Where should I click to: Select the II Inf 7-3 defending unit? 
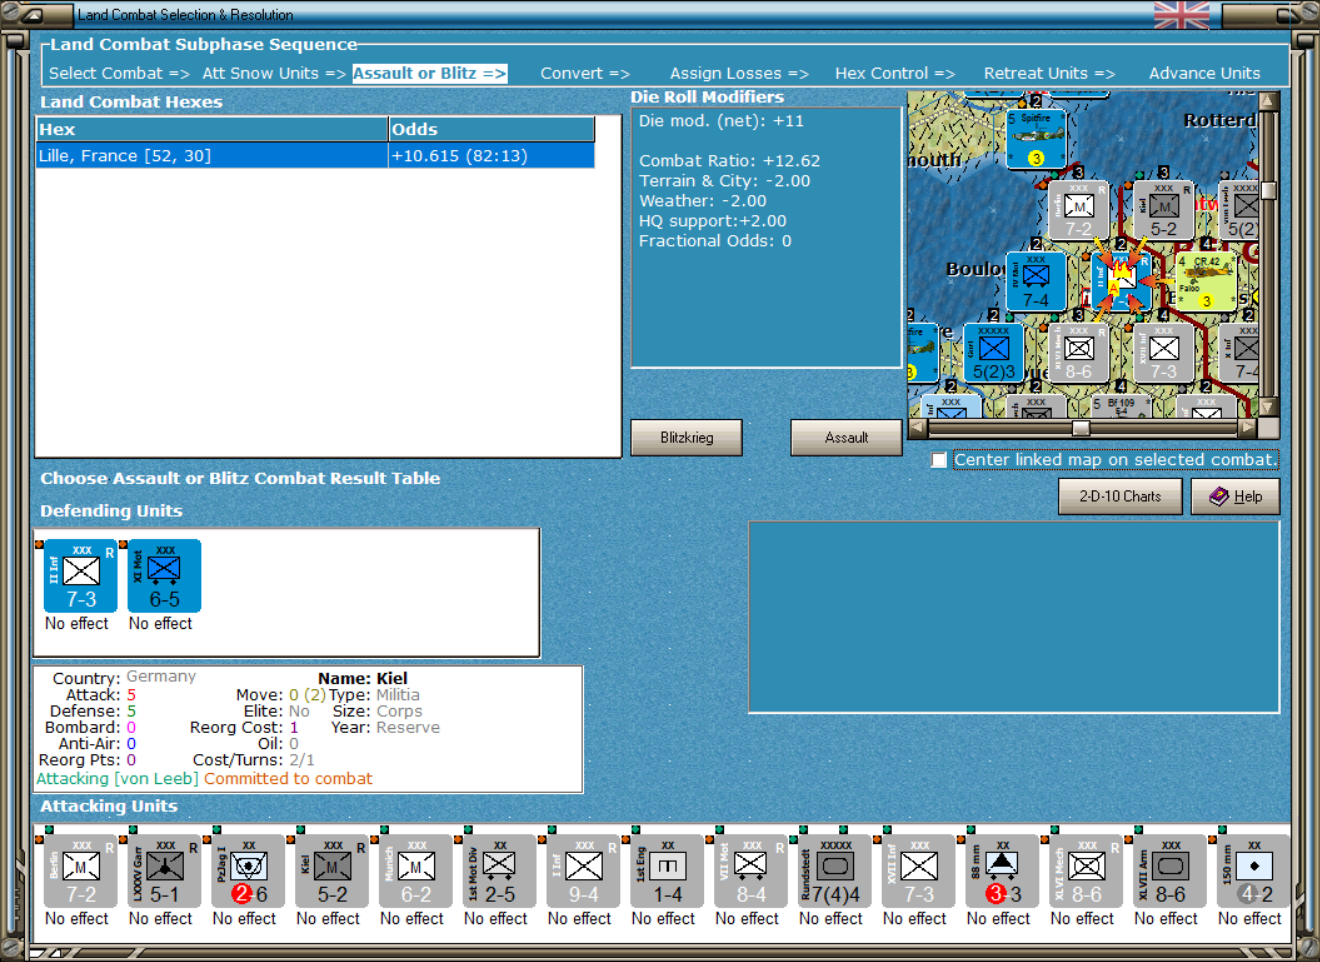tap(80, 576)
